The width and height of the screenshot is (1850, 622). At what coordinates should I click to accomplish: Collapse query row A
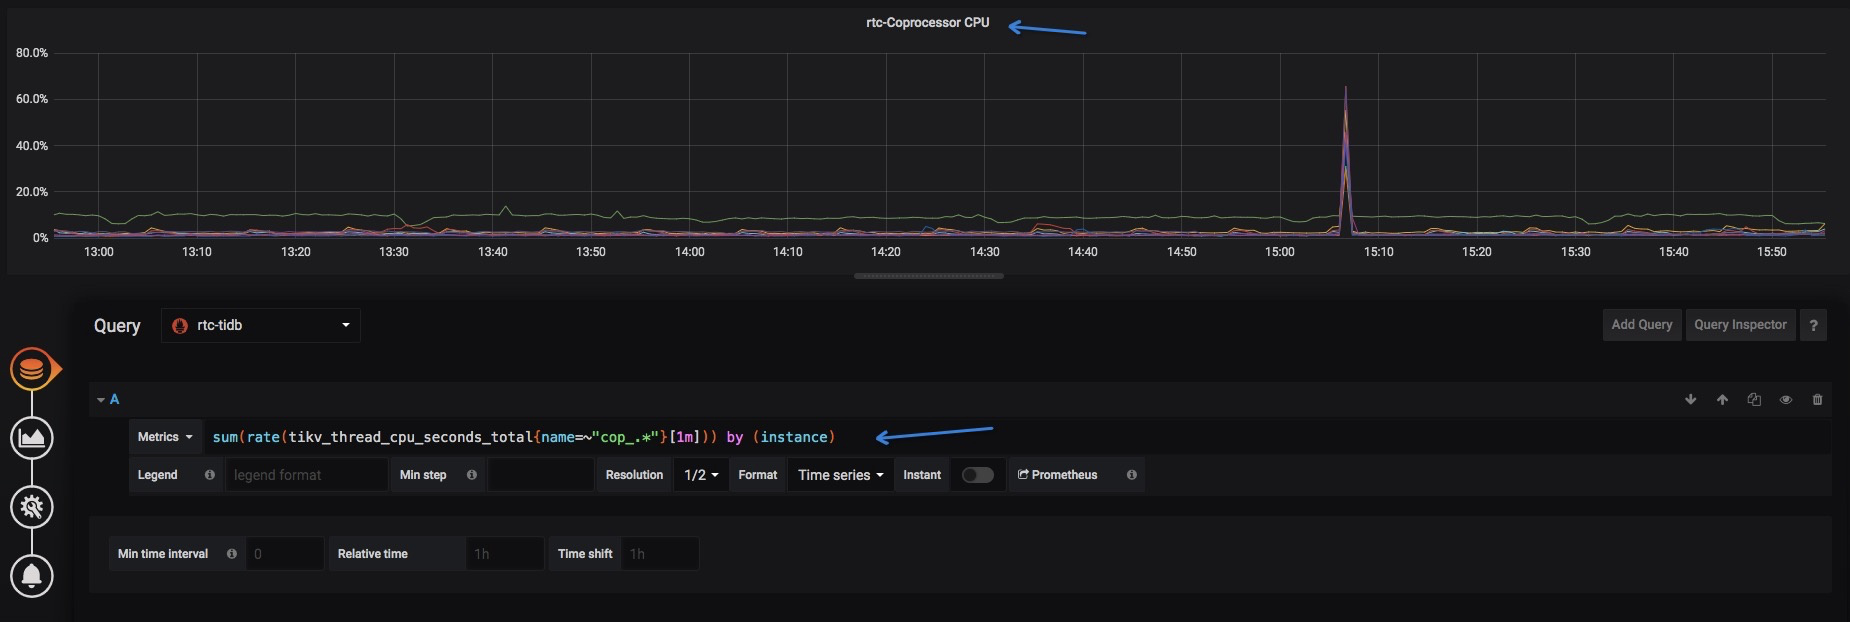point(108,400)
